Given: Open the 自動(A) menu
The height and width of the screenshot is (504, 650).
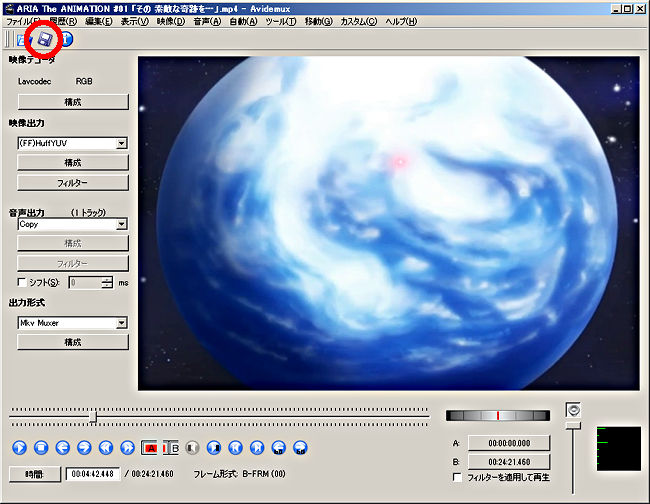Looking at the screenshot, I should coord(243,22).
